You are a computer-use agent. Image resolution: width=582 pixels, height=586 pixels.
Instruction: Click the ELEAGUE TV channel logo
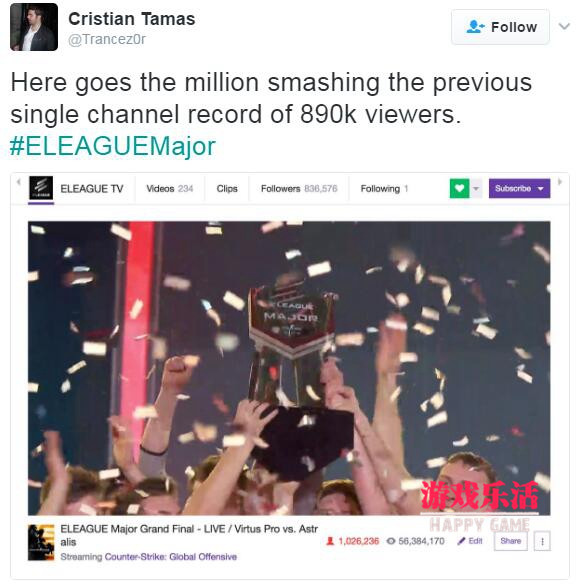click(41, 188)
